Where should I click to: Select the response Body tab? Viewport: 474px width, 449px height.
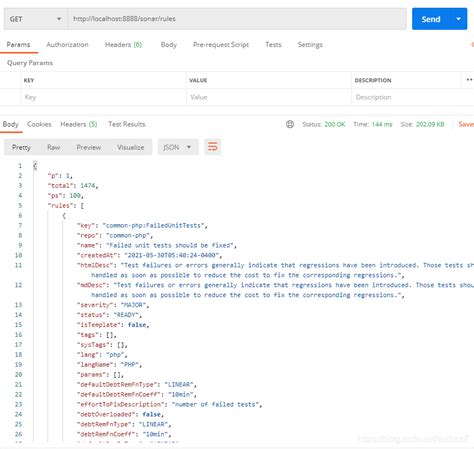click(11, 124)
